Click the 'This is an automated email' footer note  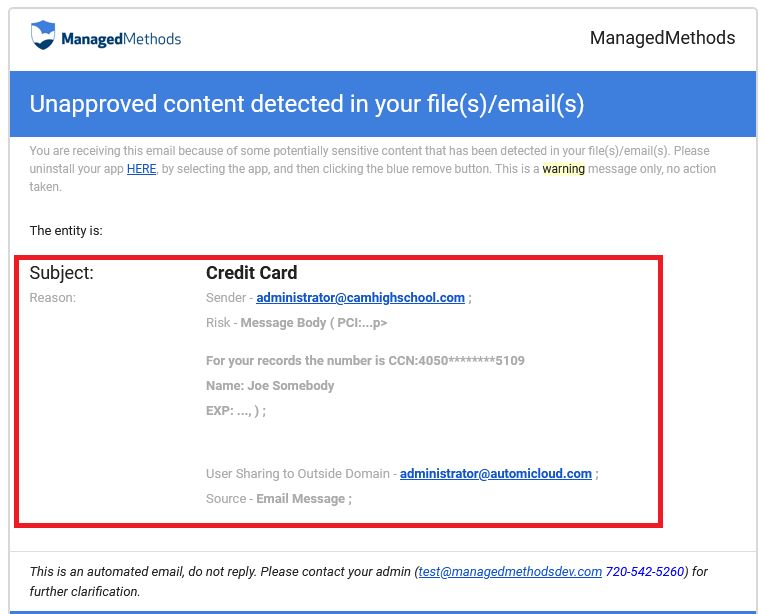(x=220, y=572)
